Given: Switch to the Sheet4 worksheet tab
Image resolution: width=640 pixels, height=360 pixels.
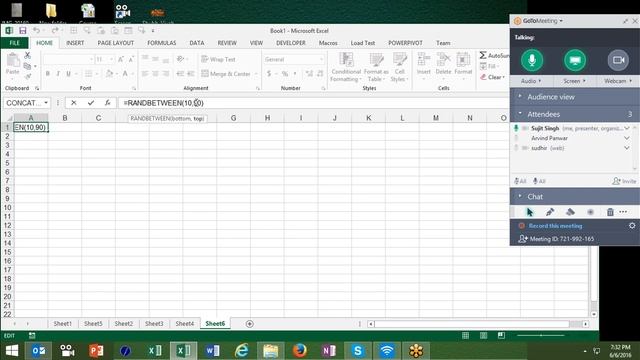Looking at the screenshot, I should coord(184,324).
